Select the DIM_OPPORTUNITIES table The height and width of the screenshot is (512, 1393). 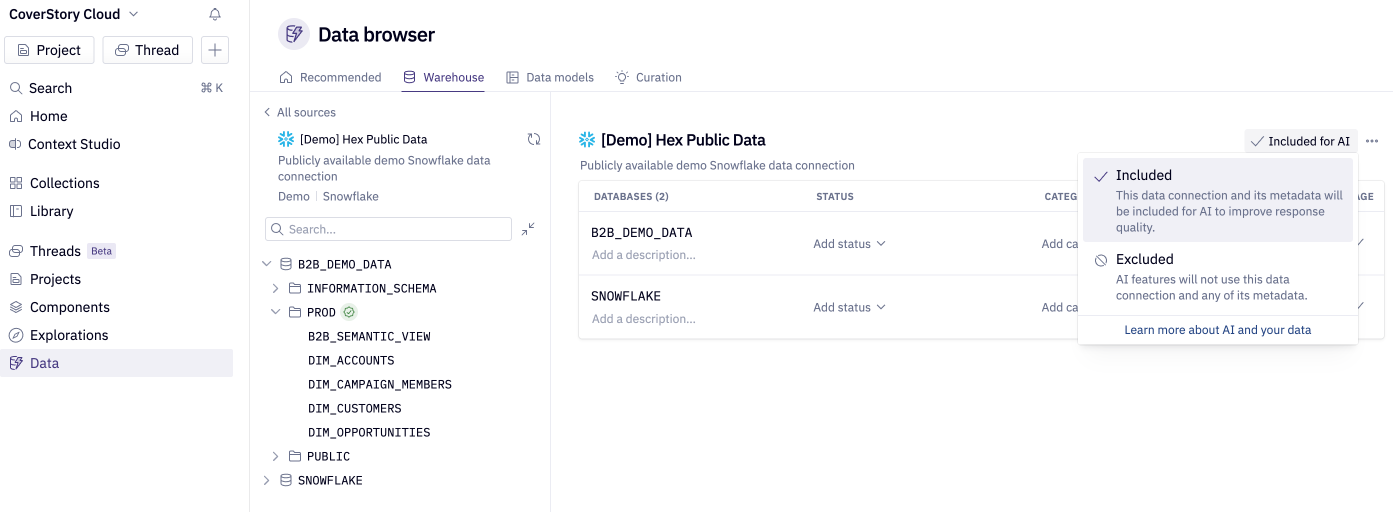point(369,432)
